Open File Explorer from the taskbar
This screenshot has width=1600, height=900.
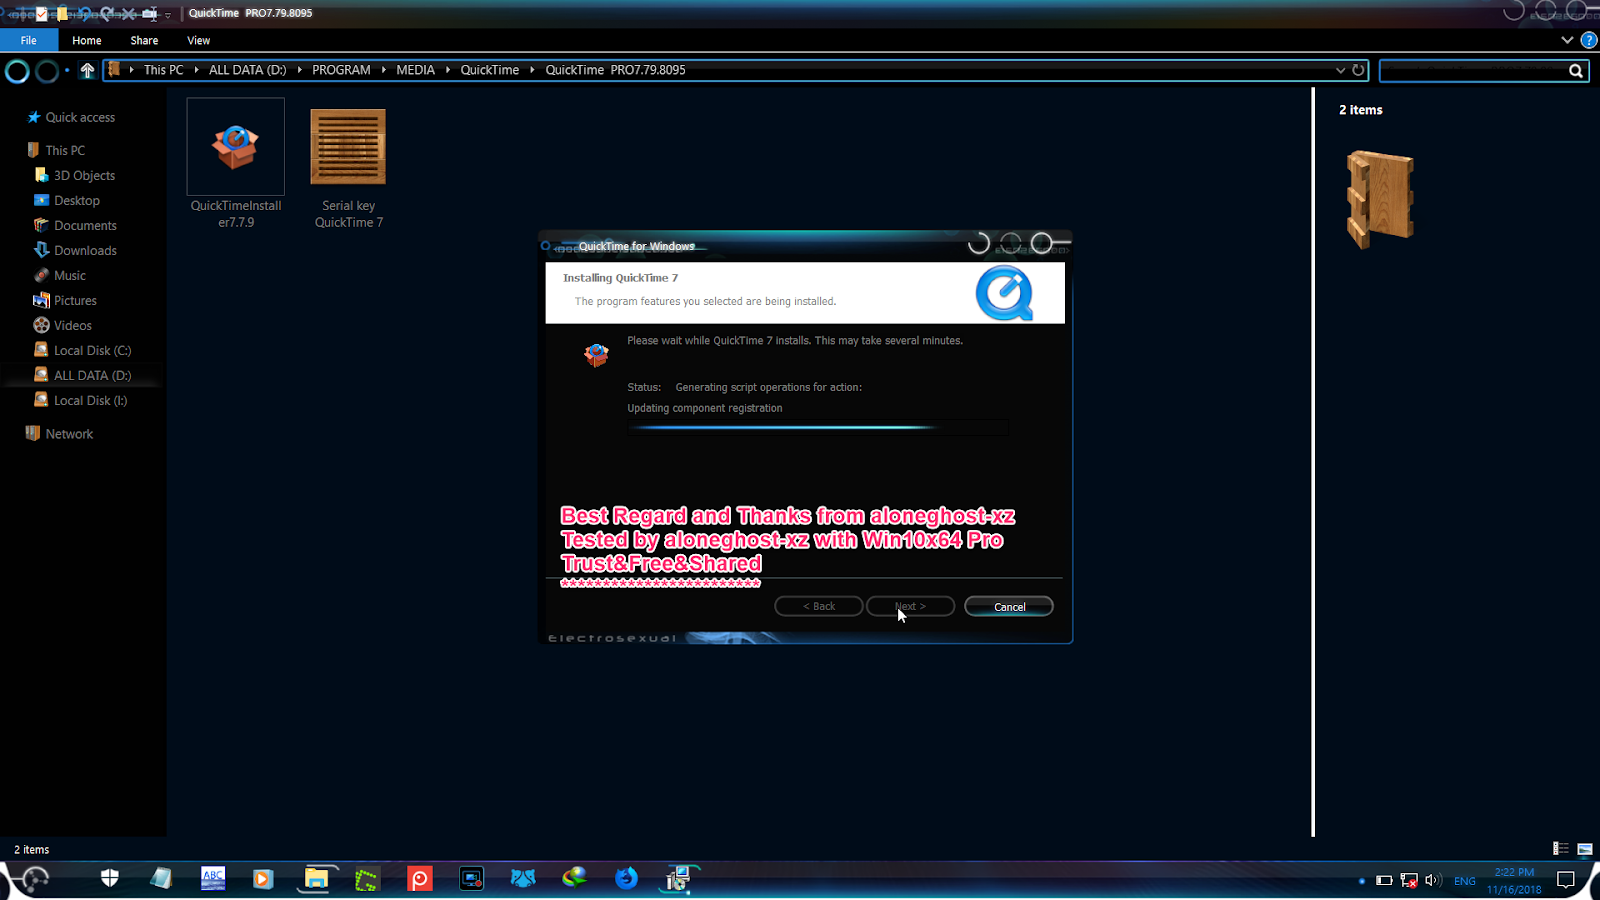(x=316, y=878)
